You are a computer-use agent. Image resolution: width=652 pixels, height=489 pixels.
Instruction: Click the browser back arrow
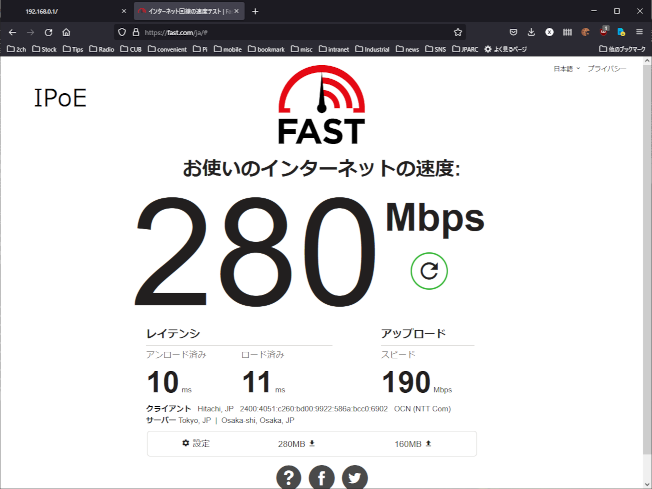12,32
